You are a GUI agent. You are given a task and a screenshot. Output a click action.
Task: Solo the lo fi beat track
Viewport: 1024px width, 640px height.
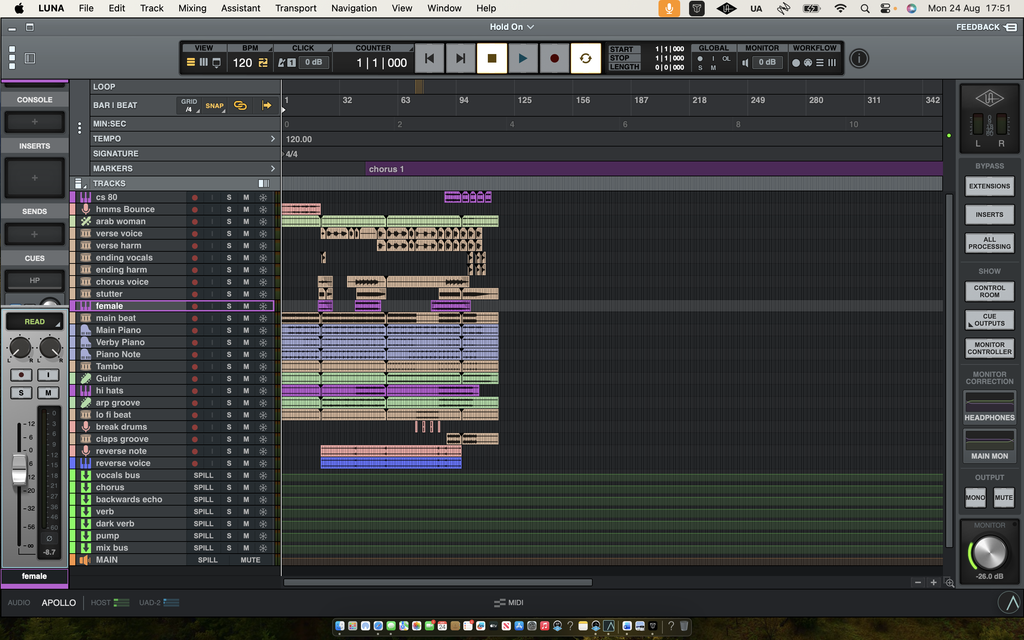tap(229, 415)
